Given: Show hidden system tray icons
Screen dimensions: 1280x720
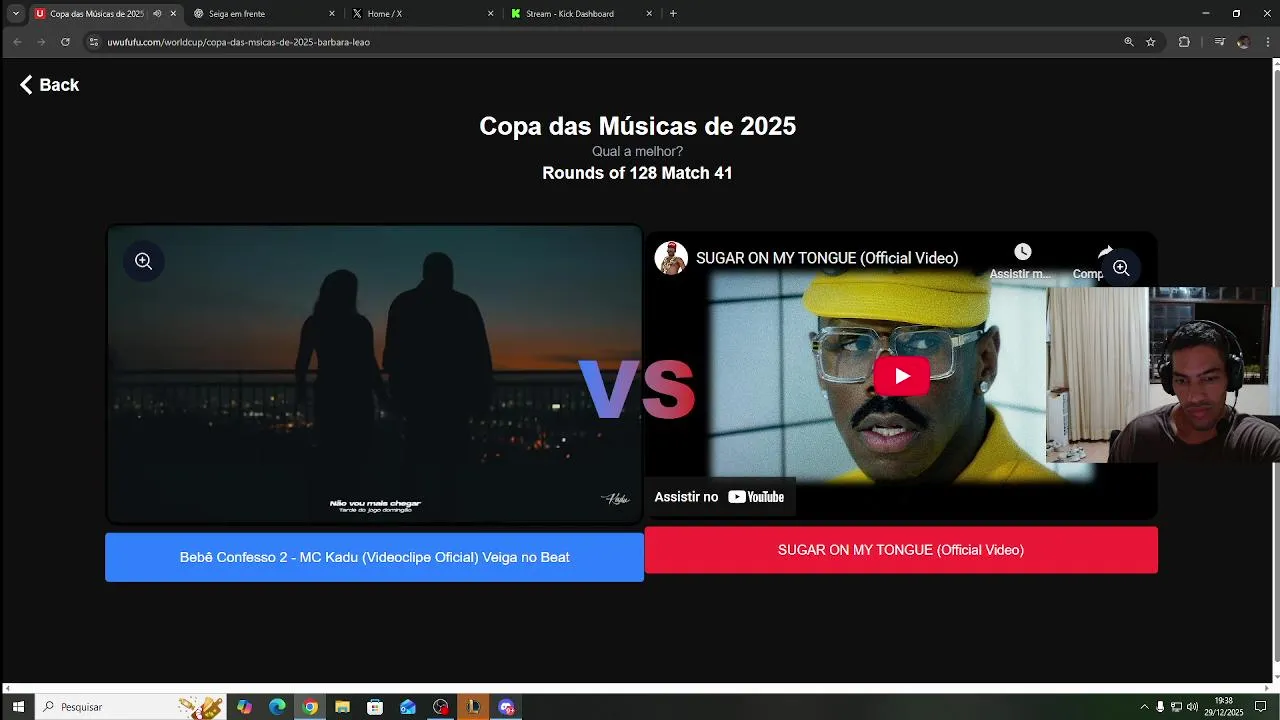Looking at the screenshot, I should (x=1144, y=707).
